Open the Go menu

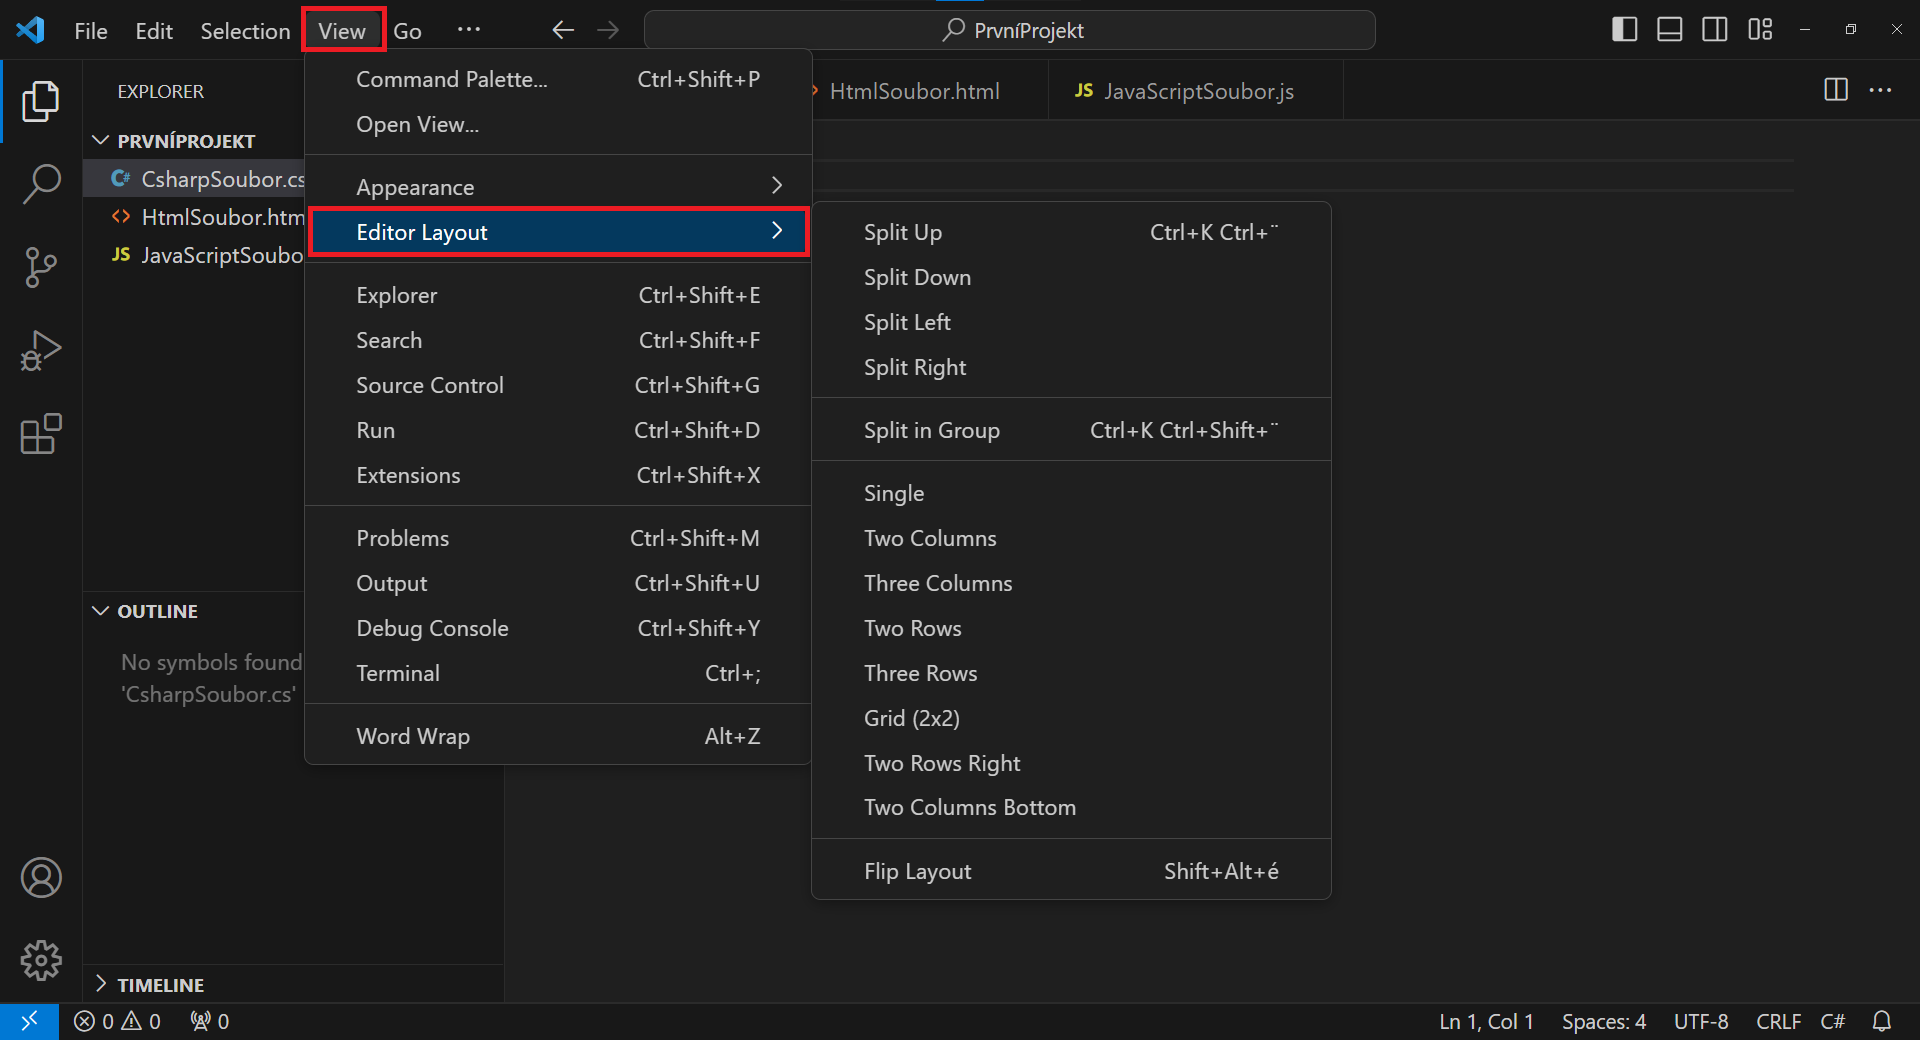[407, 30]
